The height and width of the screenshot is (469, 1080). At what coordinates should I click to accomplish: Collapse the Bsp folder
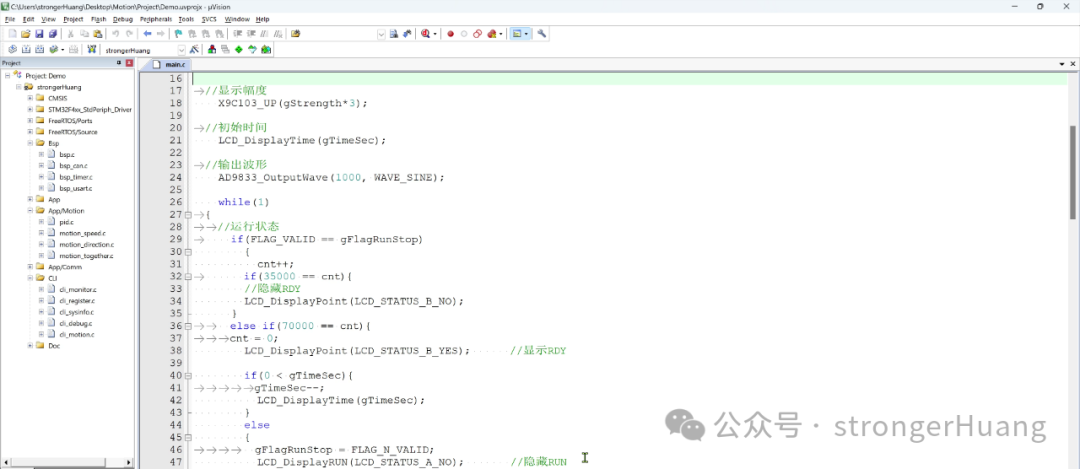coord(30,143)
